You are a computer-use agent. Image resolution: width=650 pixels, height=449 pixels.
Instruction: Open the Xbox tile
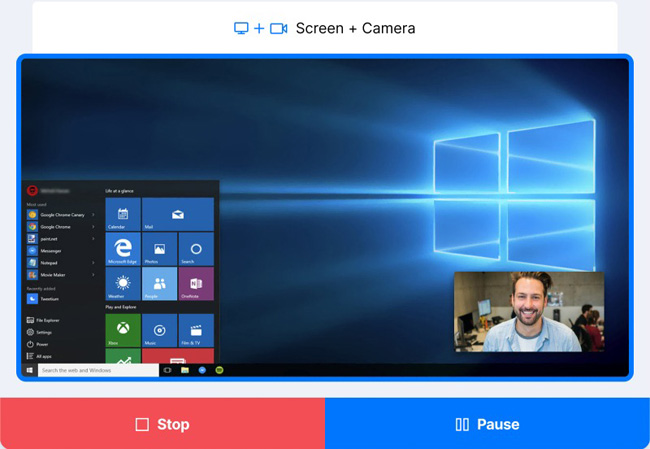(x=123, y=330)
